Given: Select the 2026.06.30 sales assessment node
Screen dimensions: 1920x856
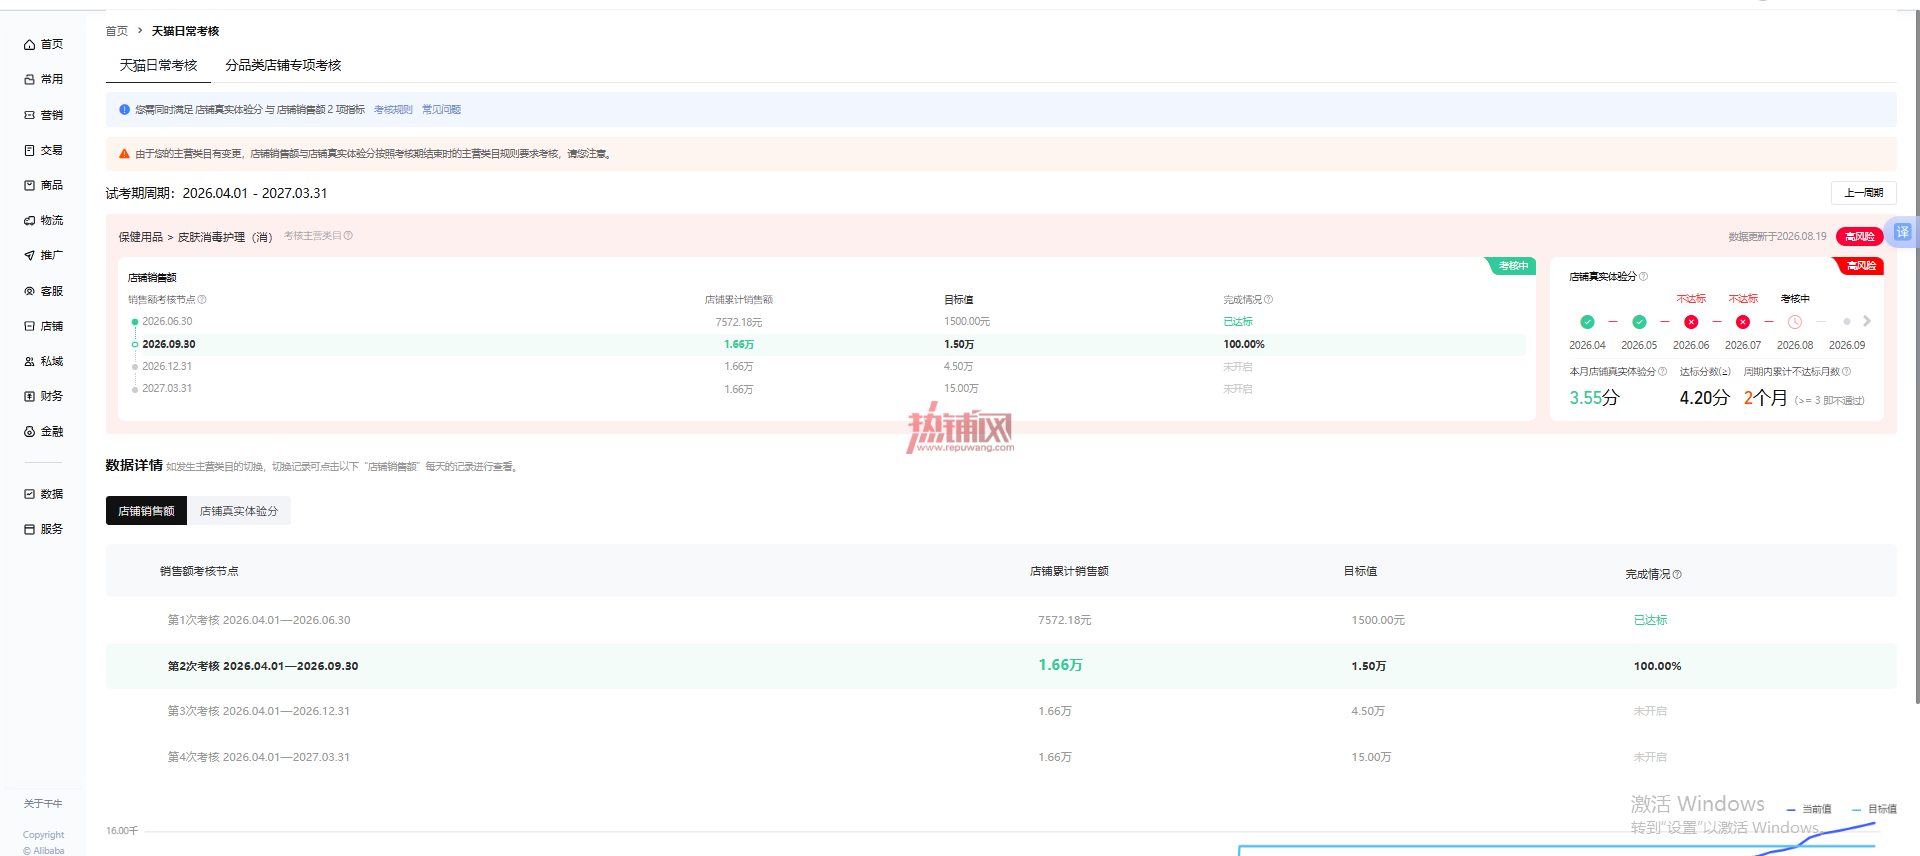Looking at the screenshot, I should coord(167,322).
